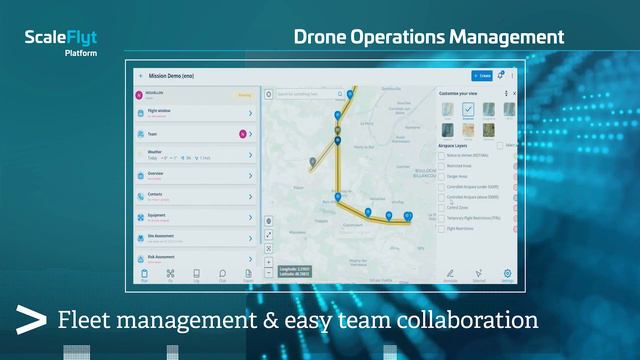The width and height of the screenshot is (640, 360).
Task: Click the blue waypoint at the route's southern corner
Action: coord(338,197)
